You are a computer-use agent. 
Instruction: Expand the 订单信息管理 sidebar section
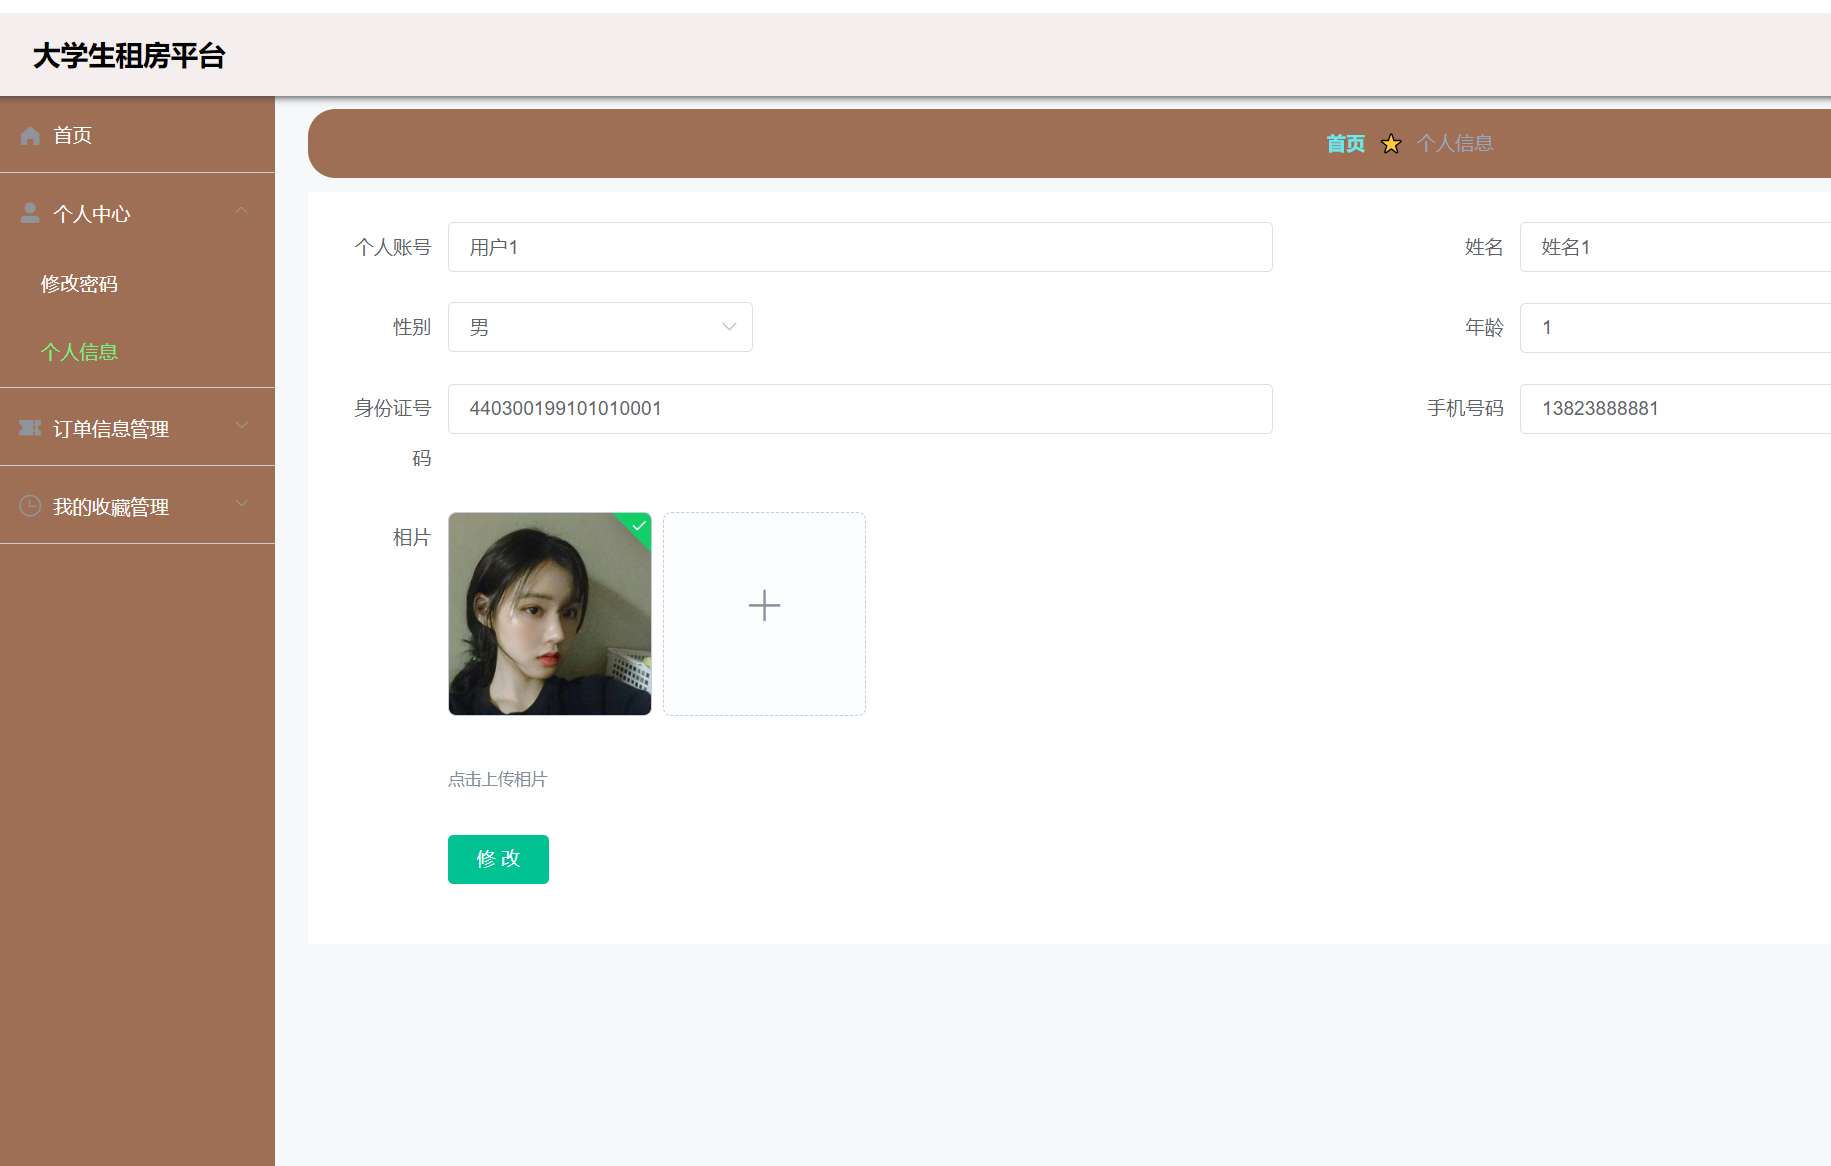241,426
